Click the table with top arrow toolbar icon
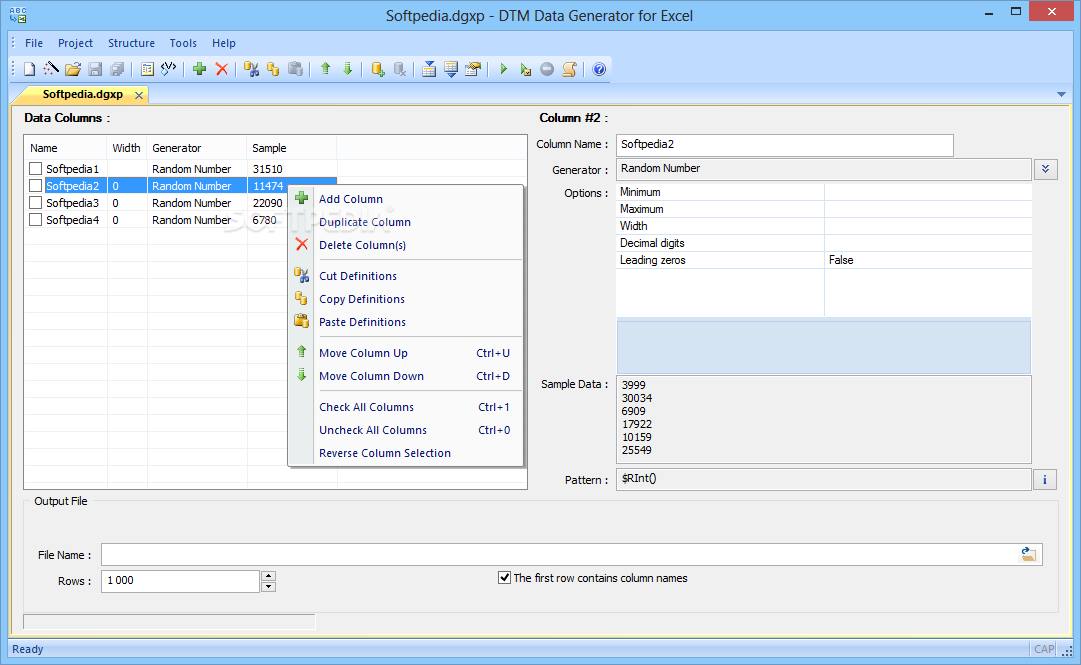This screenshot has height=665, width=1081. click(x=429, y=69)
